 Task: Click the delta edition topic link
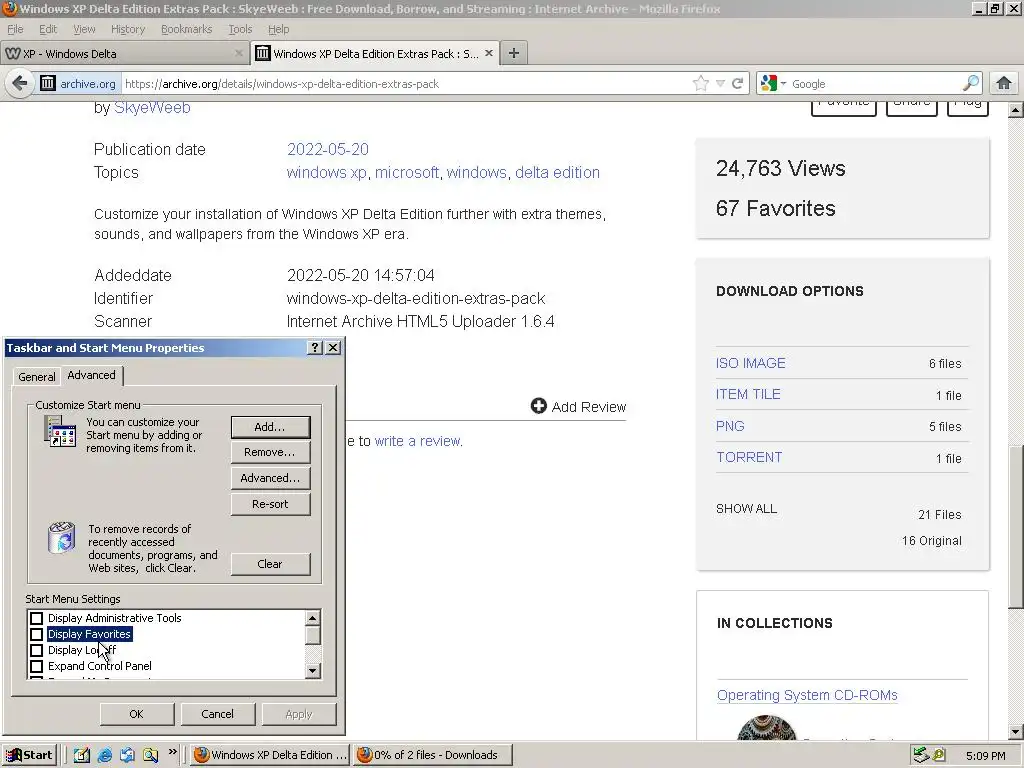tap(557, 172)
